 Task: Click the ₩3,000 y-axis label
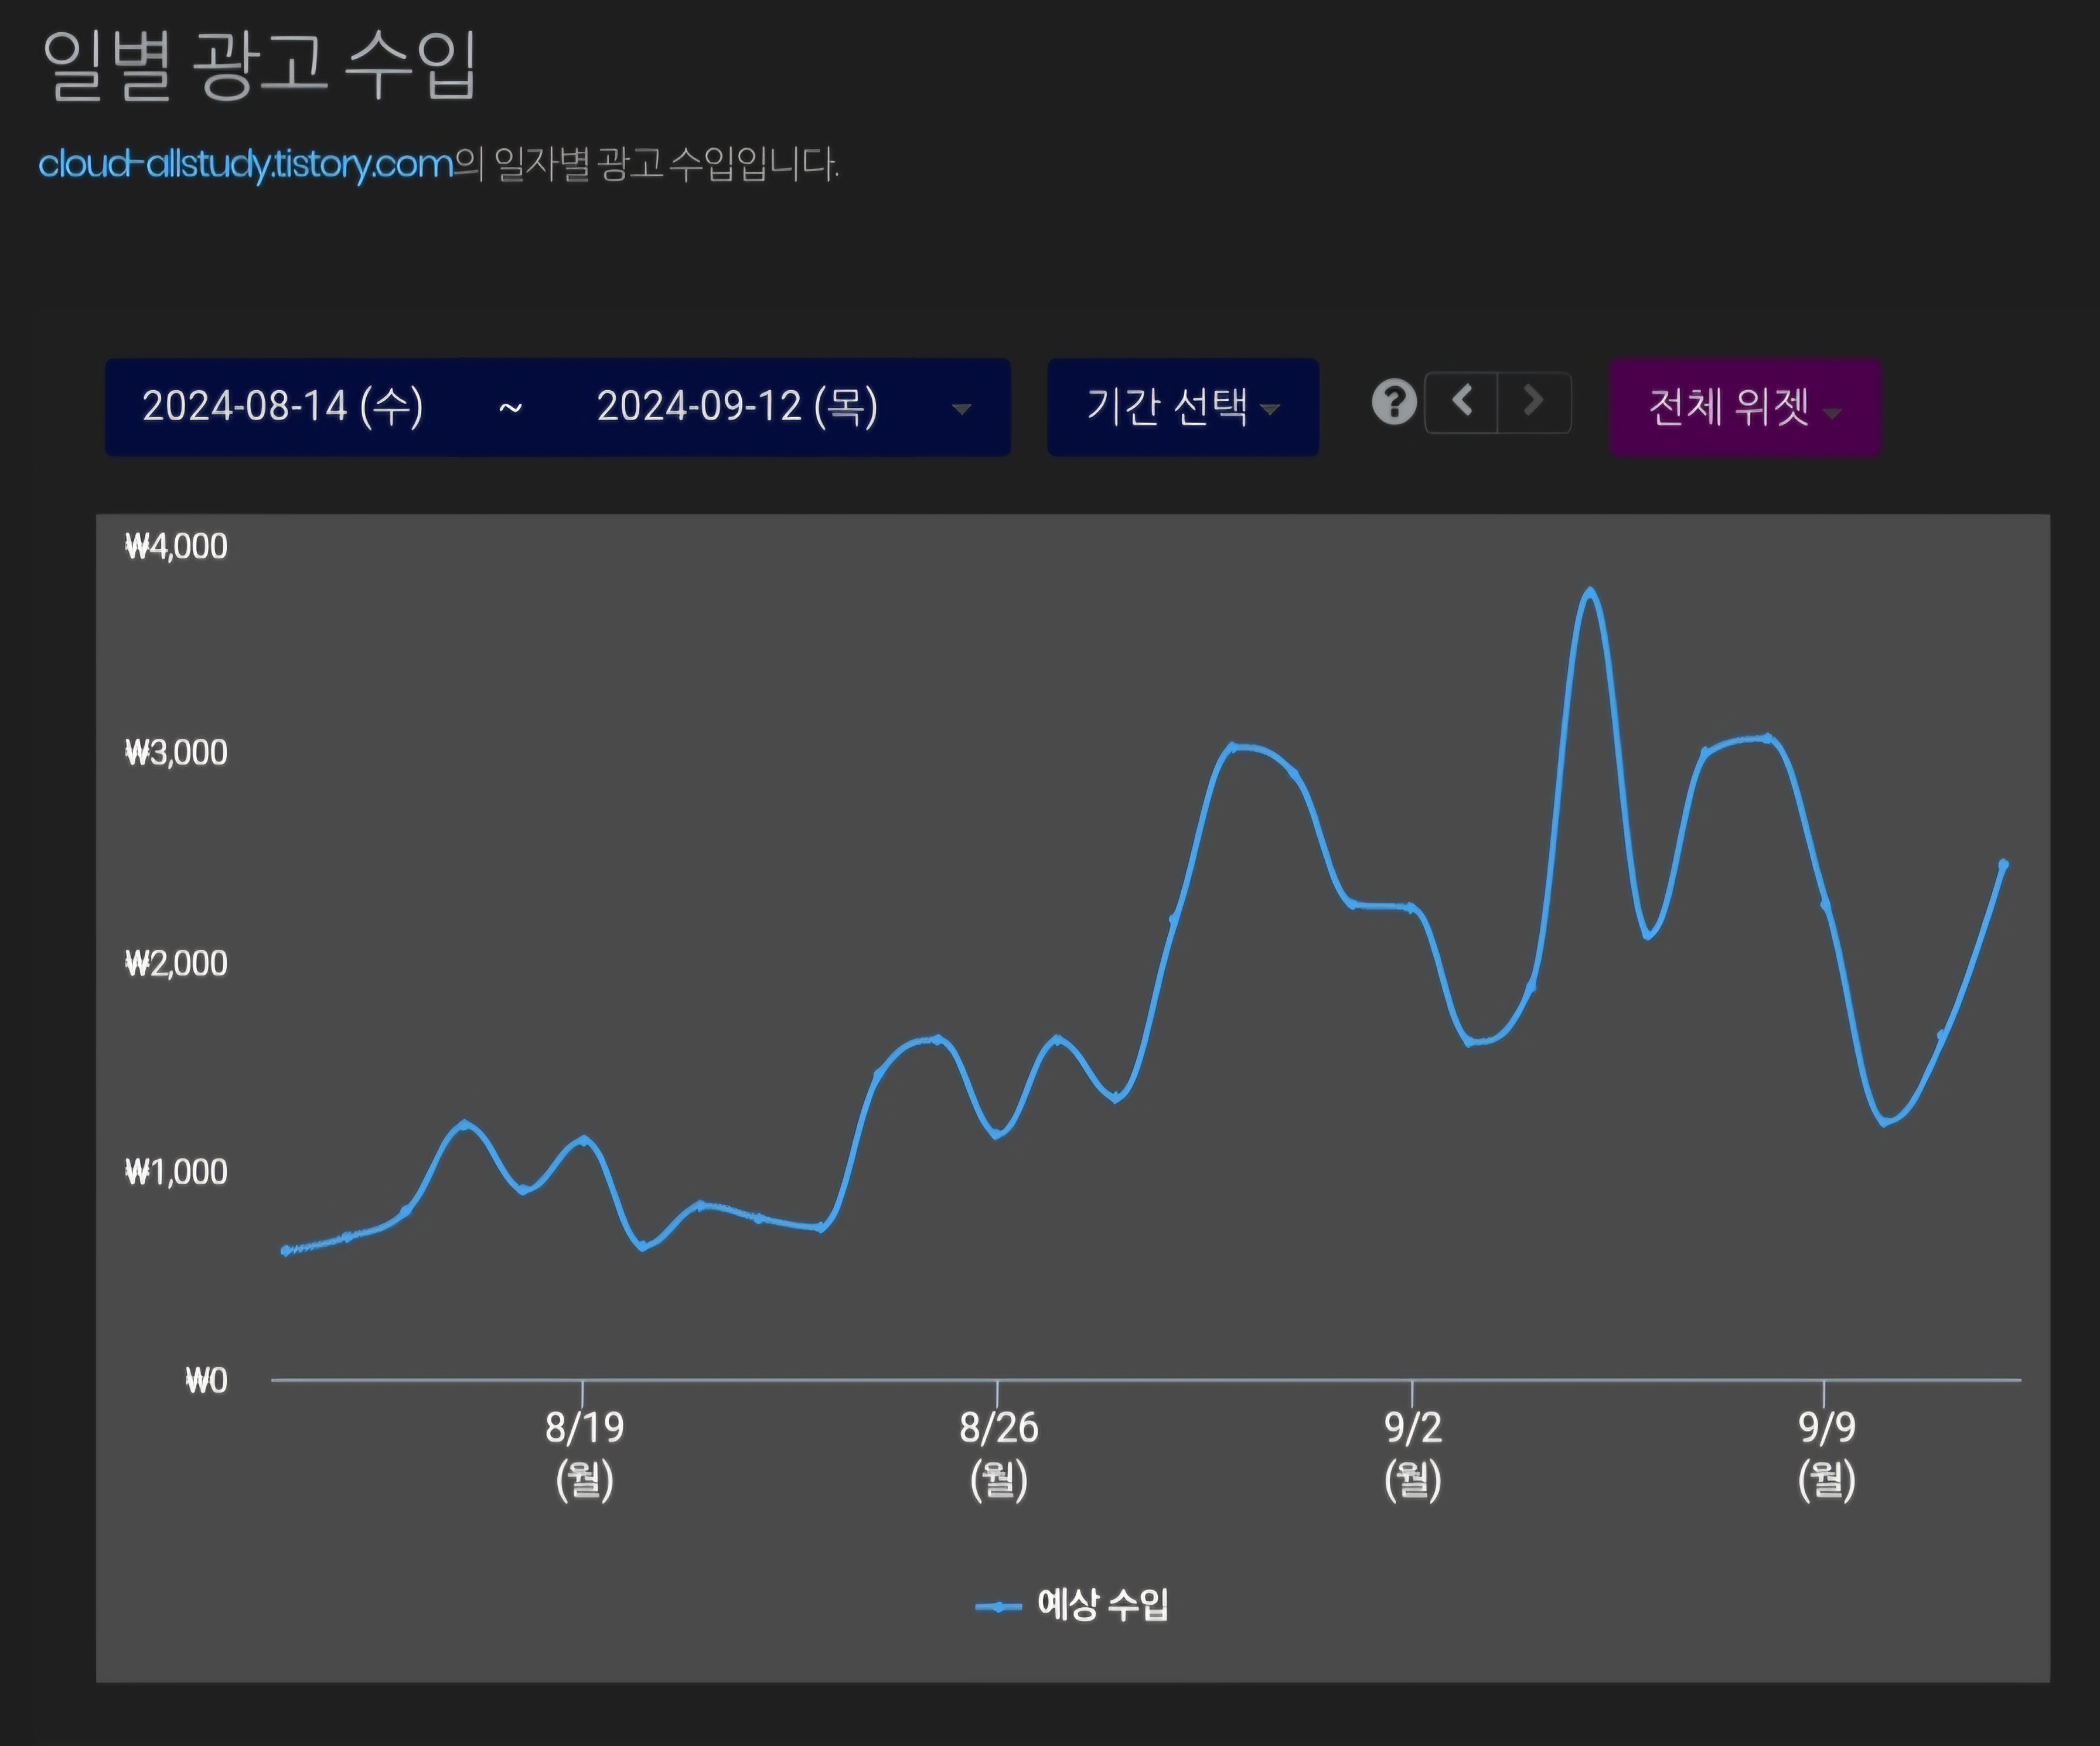176,752
